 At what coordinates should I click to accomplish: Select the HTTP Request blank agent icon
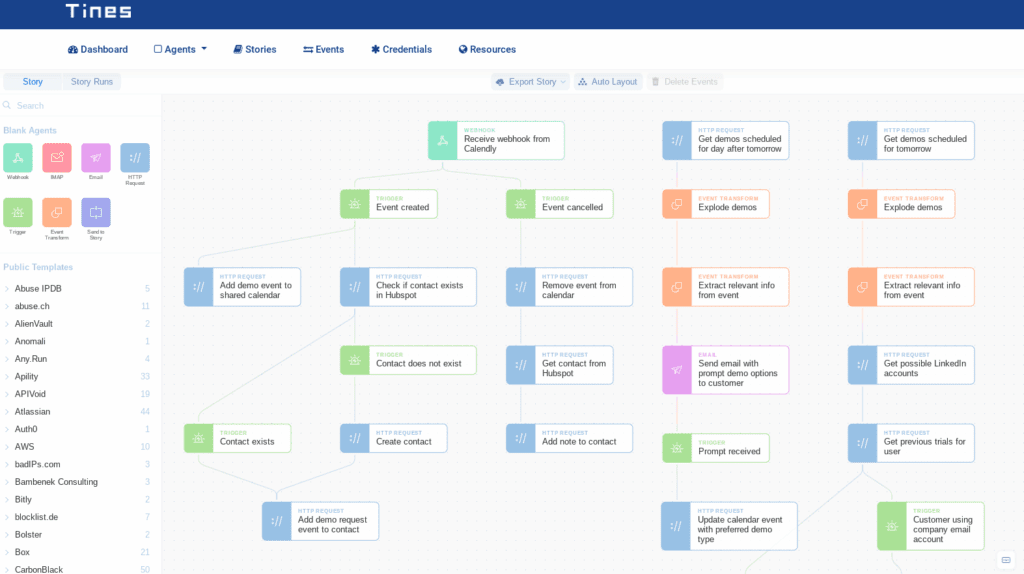coord(135,158)
